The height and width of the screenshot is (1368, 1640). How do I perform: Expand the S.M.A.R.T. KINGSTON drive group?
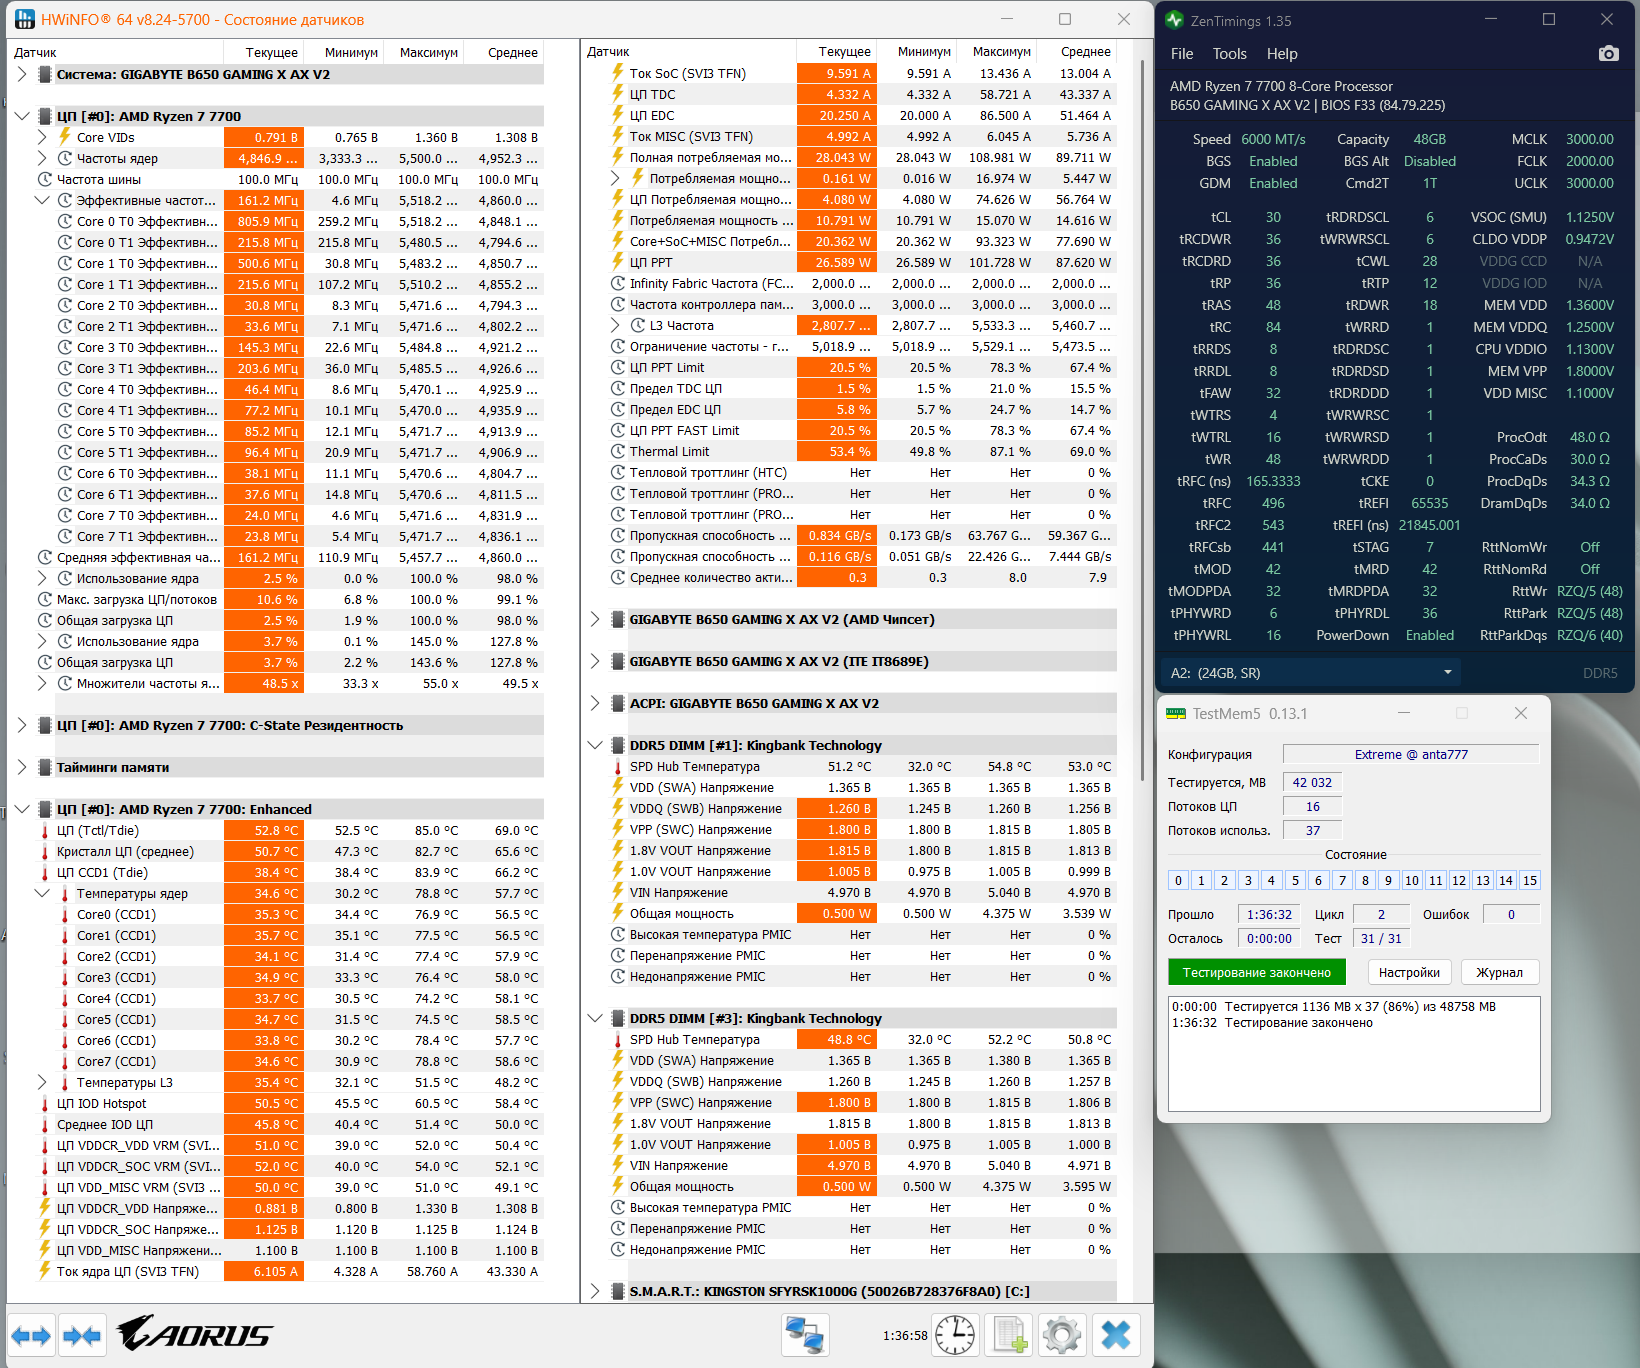pos(595,1291)
